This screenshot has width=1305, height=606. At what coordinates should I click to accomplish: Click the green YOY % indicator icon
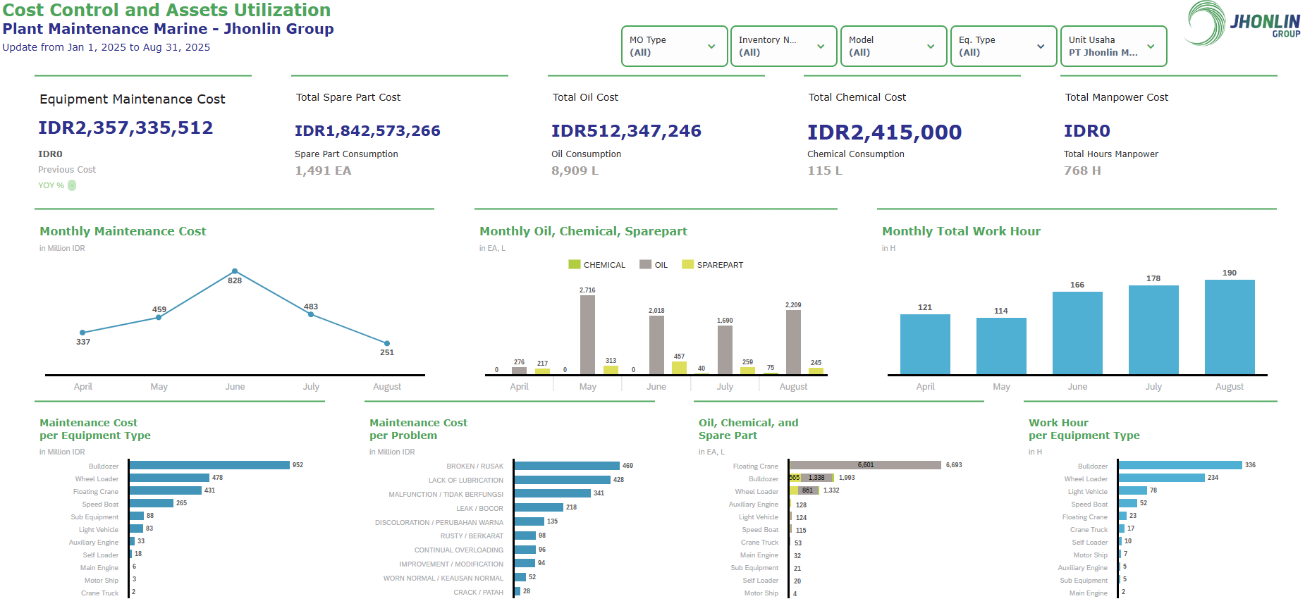(72, 185)
